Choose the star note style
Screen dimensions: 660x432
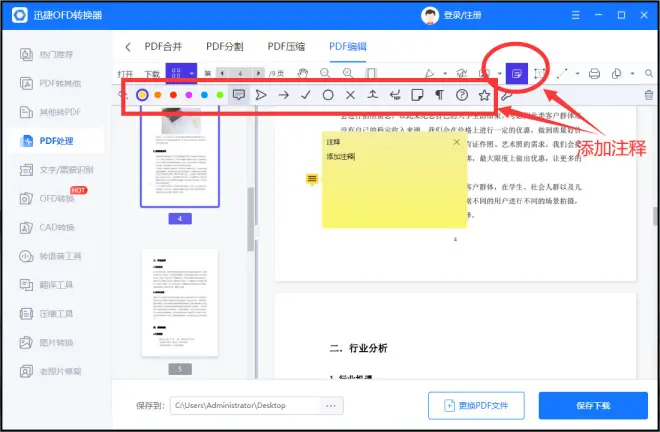[484, 95]
